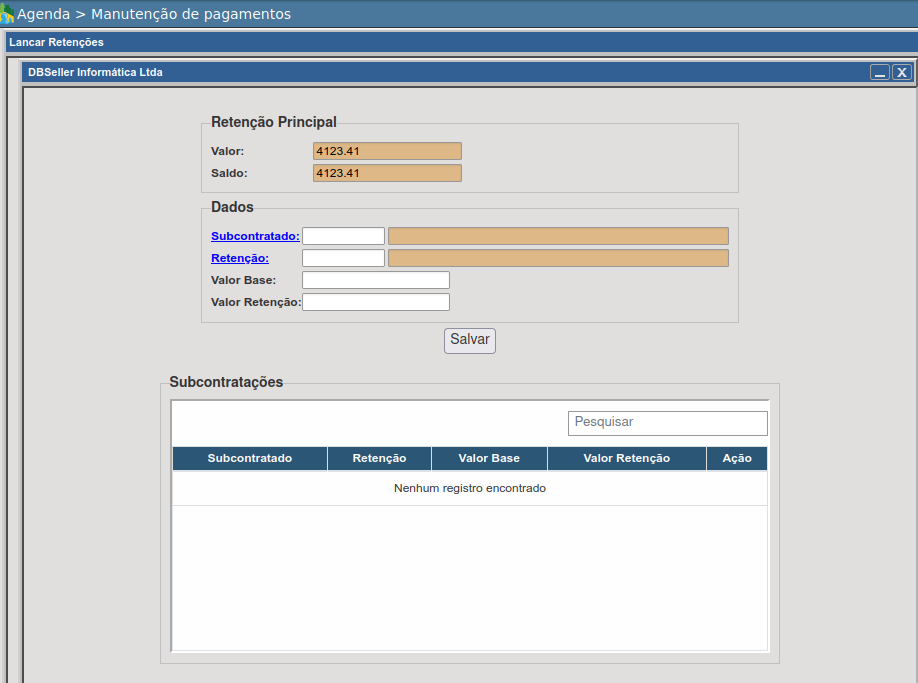Focus the Pesquisar search box
Screen dimensions: 918x683
(667, 423)
